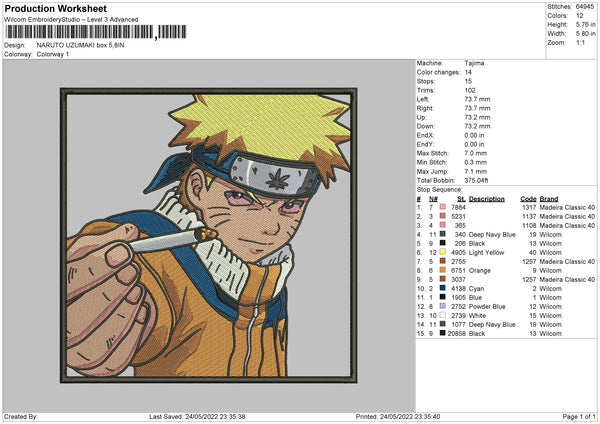Select the 'Powder Blue' description text

(x=487, y=307)
